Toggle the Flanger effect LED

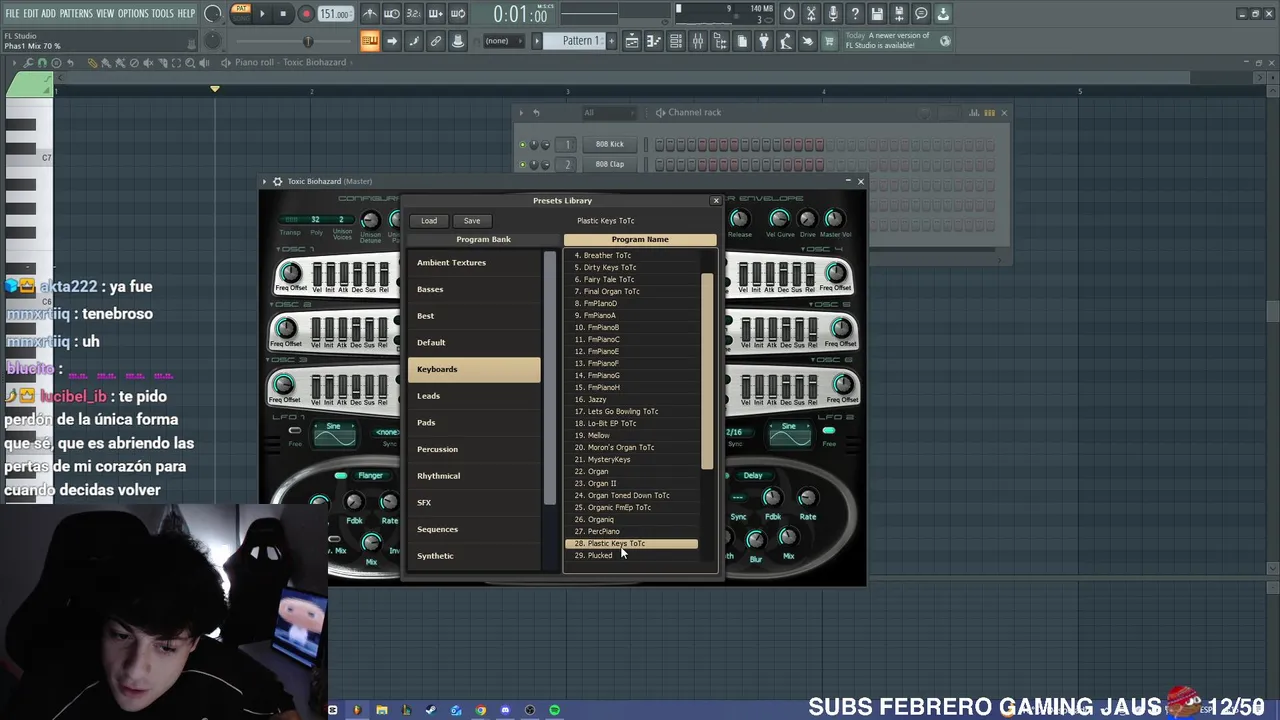[x=341, y=476]
